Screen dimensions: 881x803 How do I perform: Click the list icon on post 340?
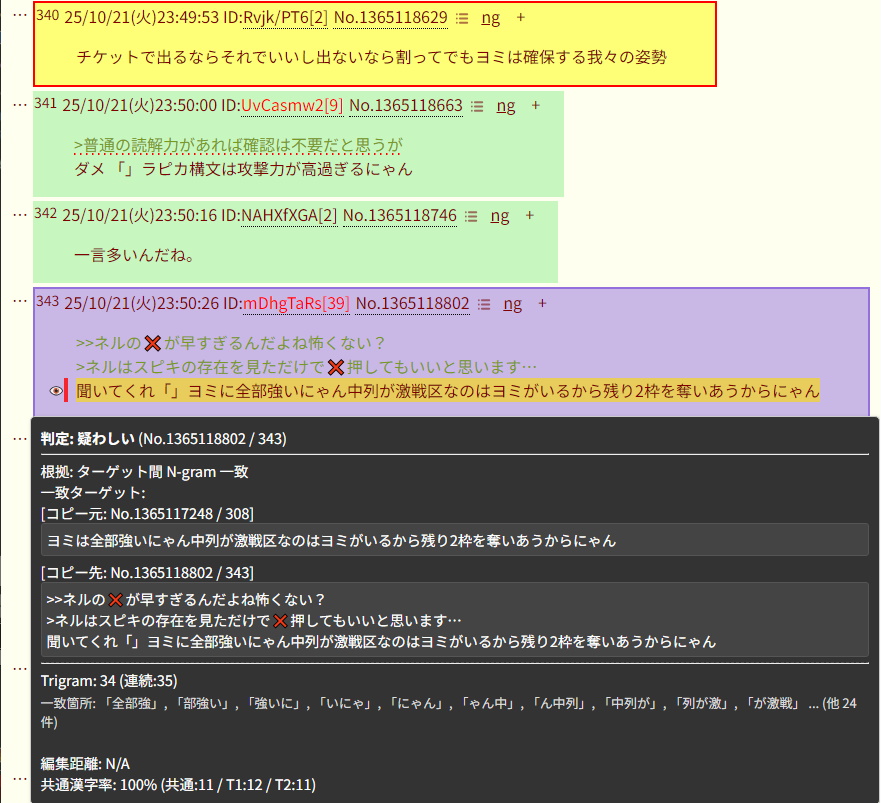coord(461,18)
